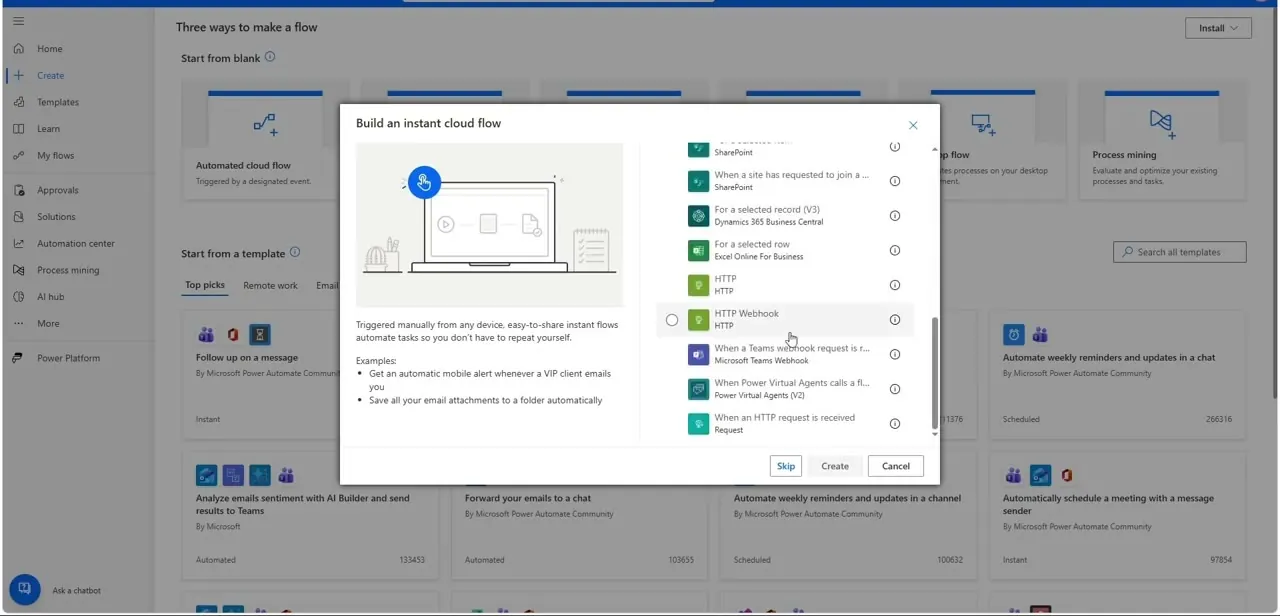Select When Power Virtual Agents calls a flow
The width and height of the screenshot is (1280, 616).
point(785,389)
